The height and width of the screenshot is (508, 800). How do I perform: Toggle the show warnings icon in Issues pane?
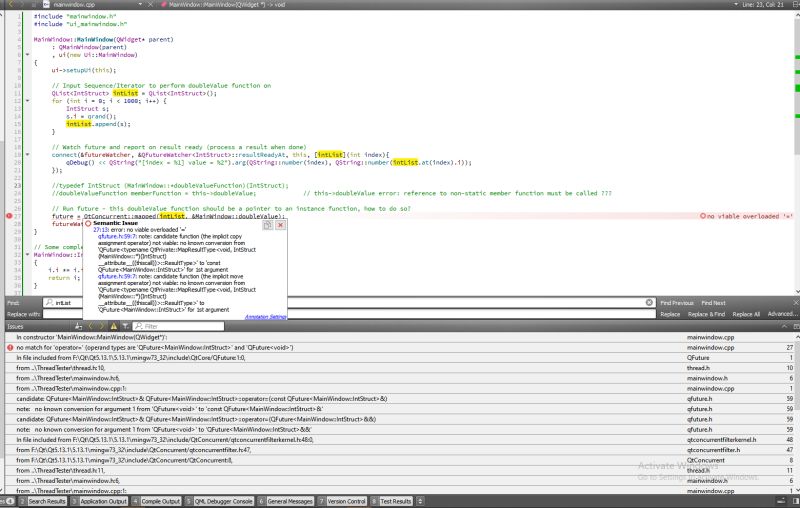click(x=114, y=326)
